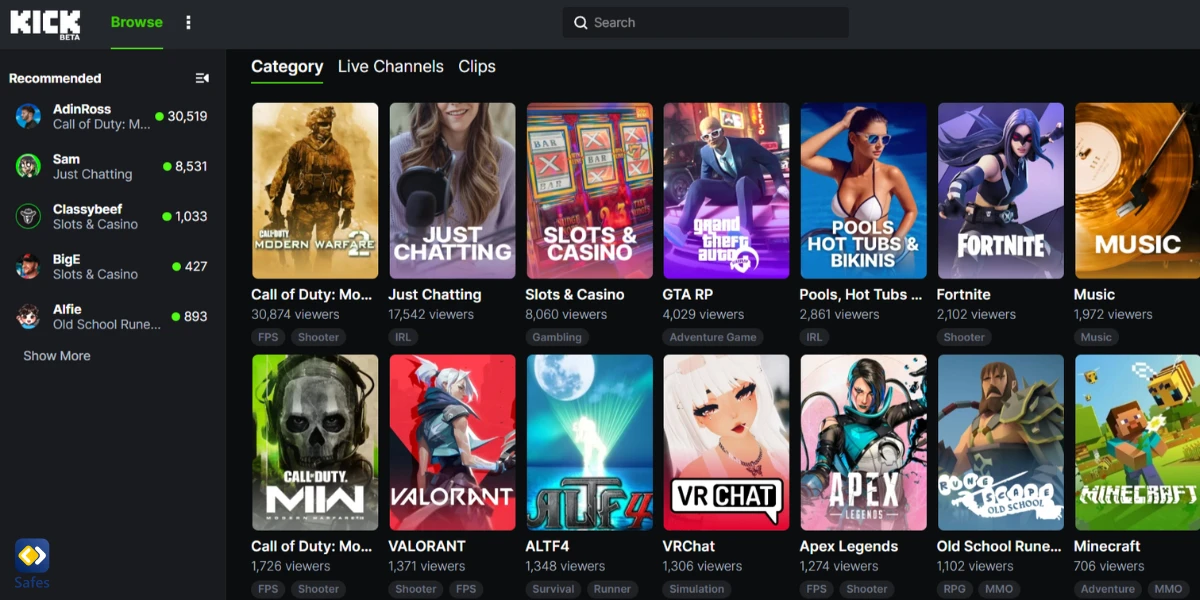Image resolution: width=1200 pixels, height=600 pixels.
Task: Open the Apex Legends category thumbnail
Action: [863, 443]
